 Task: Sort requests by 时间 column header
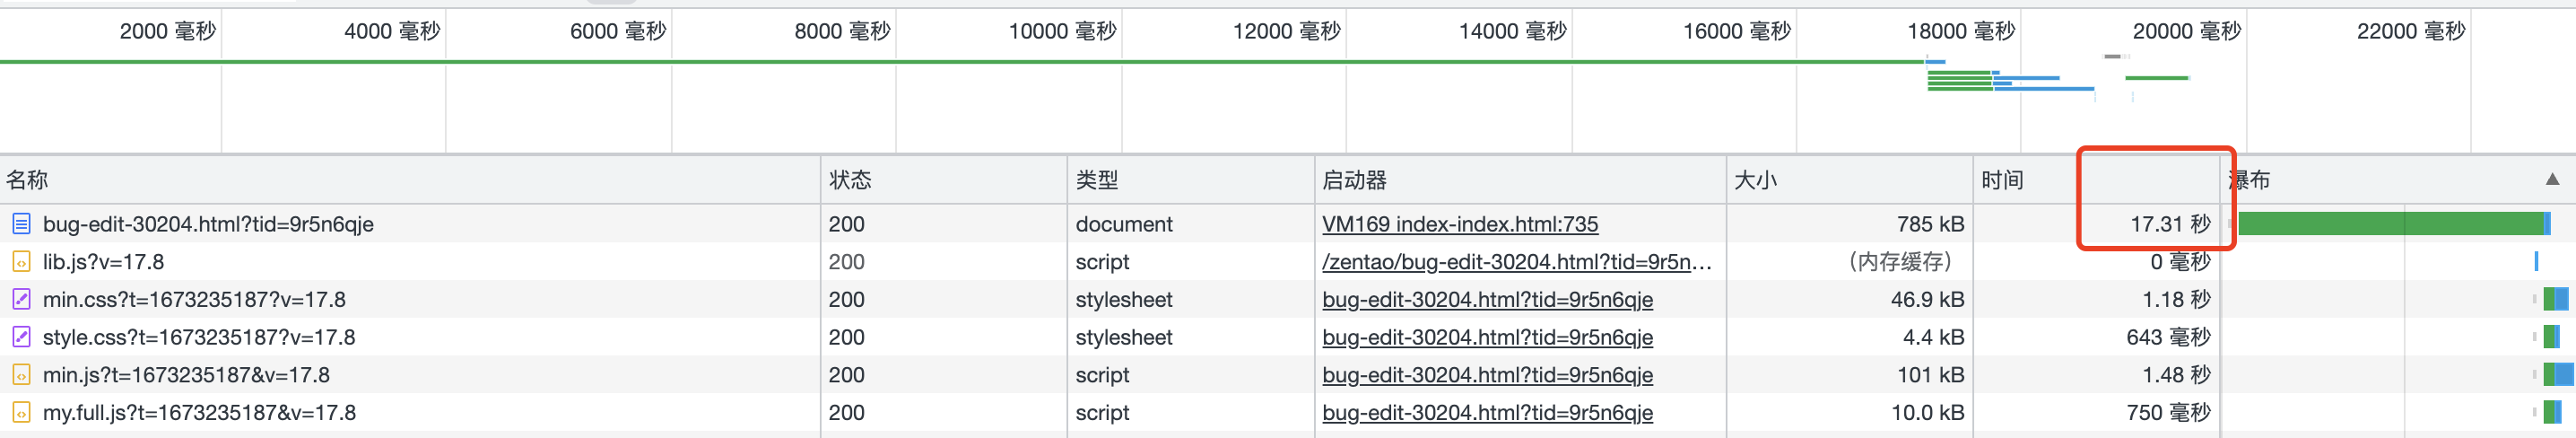[x=2002, y=180]
